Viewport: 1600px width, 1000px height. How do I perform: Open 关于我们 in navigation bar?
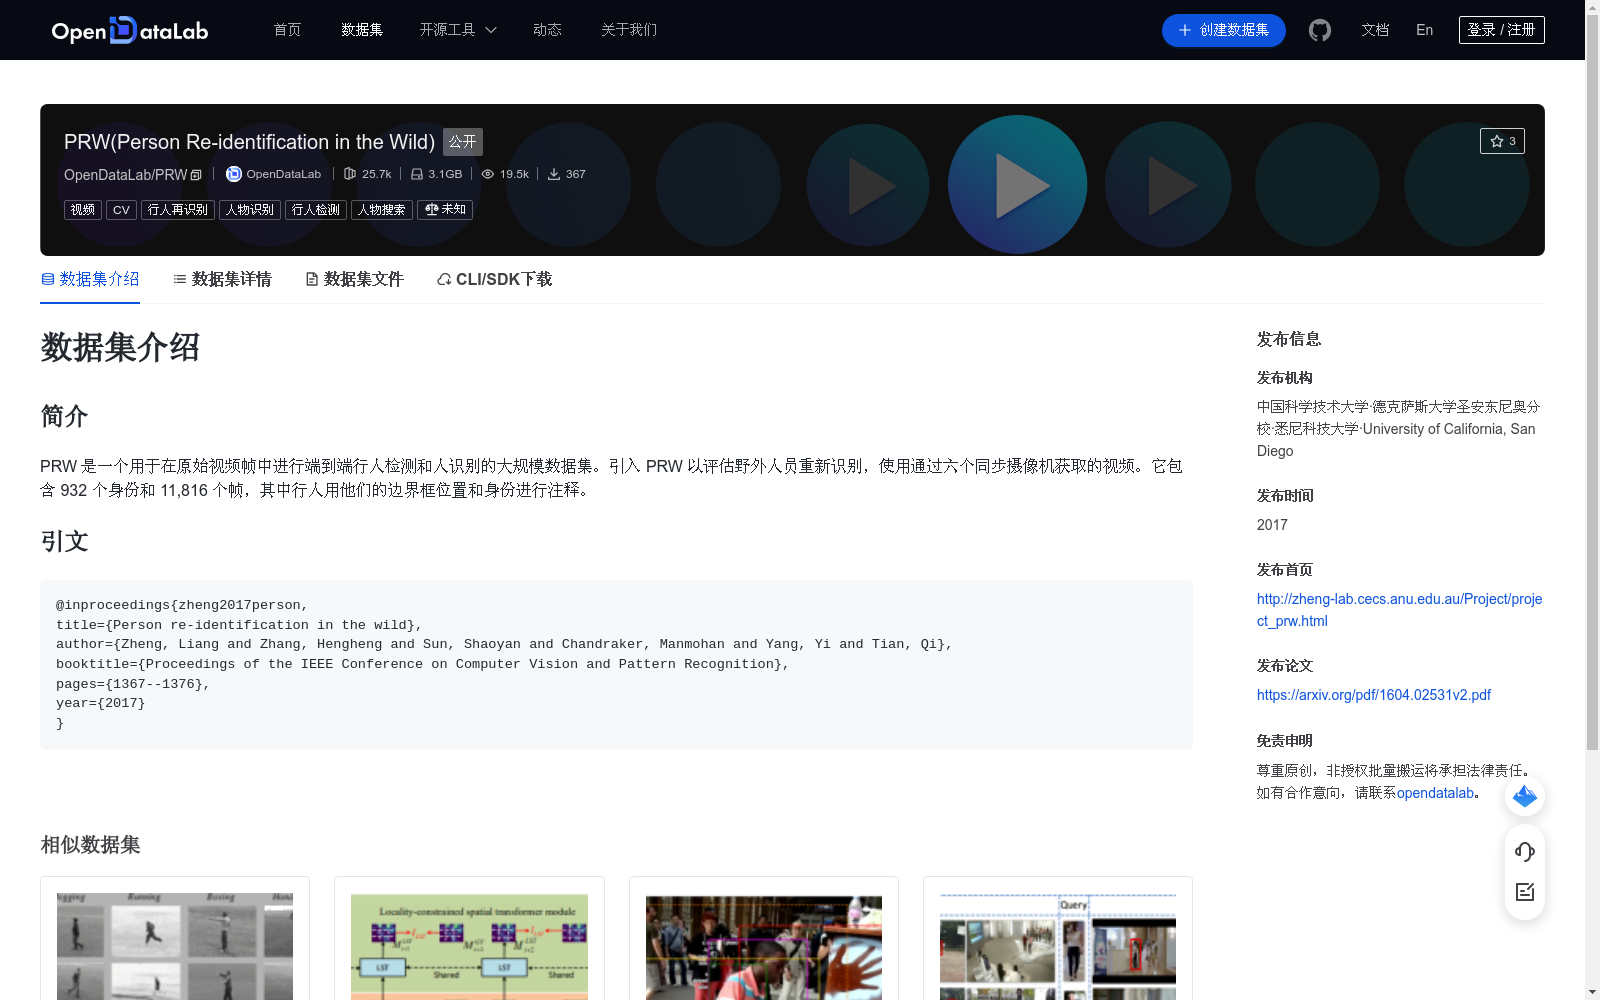[x=629, y=30]
